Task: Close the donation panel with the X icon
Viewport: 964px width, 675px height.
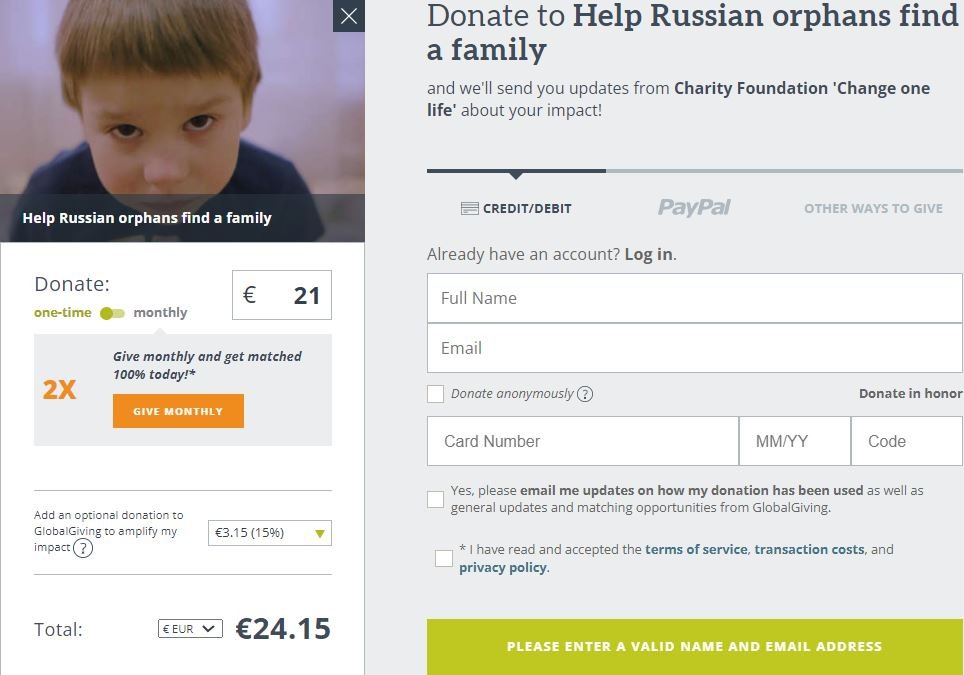Action: 349,16
